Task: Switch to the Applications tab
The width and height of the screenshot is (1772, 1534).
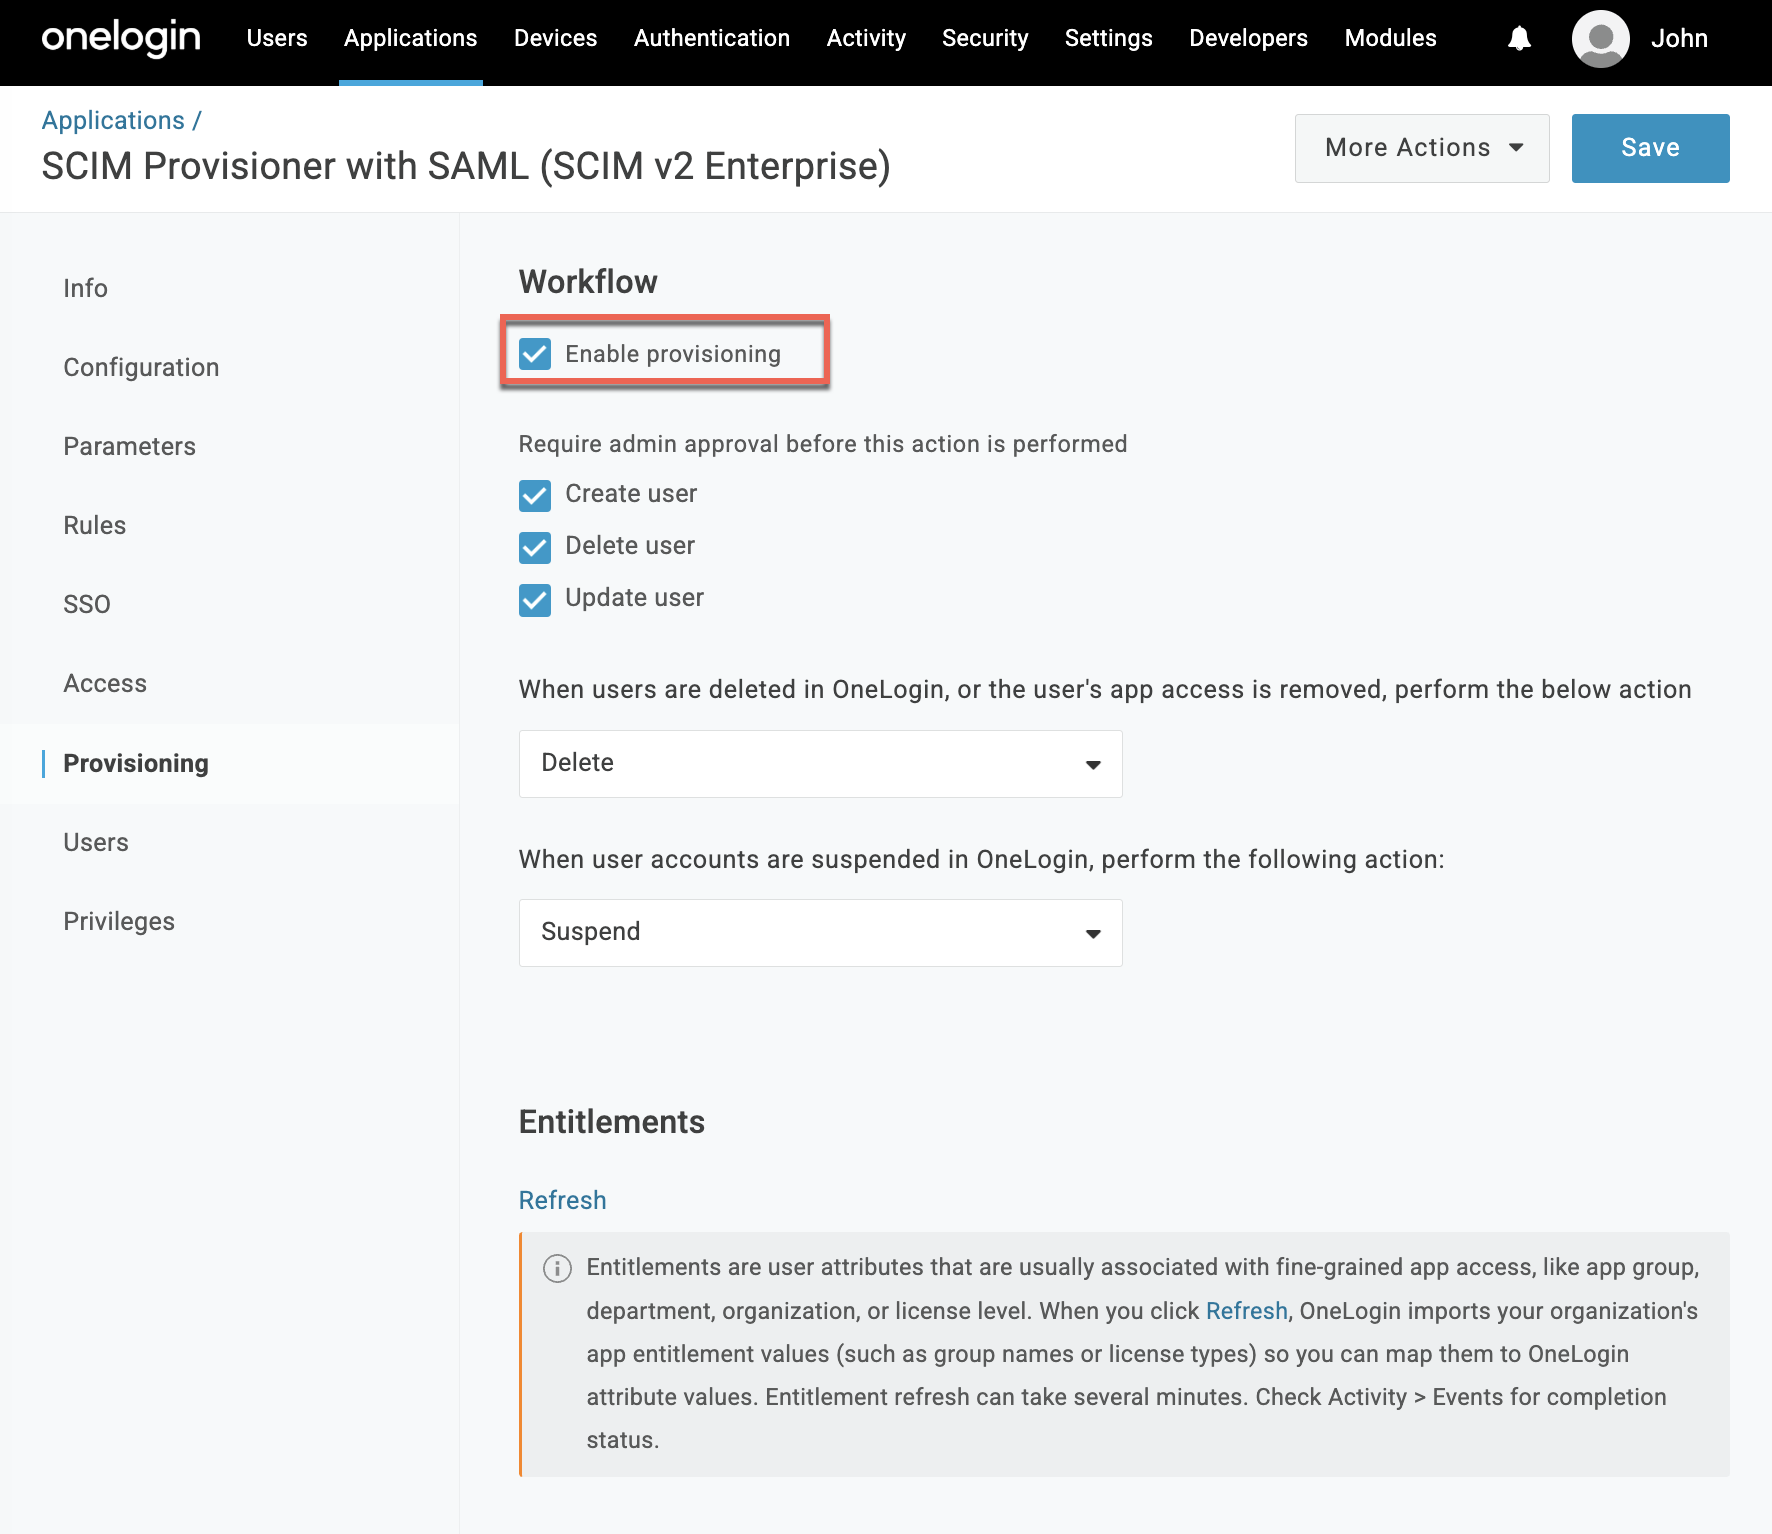Action: [410, 38]
